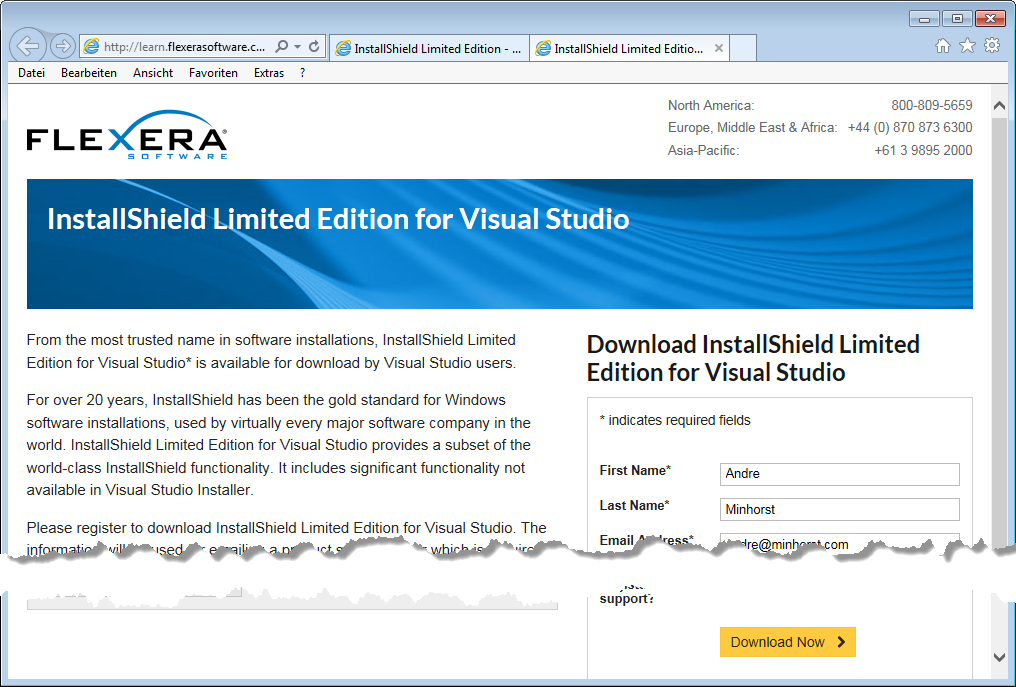Click the Asia-Pacific phone number +61 3 9895 2000
This screenshot has height=687, width=1016.
923,150
